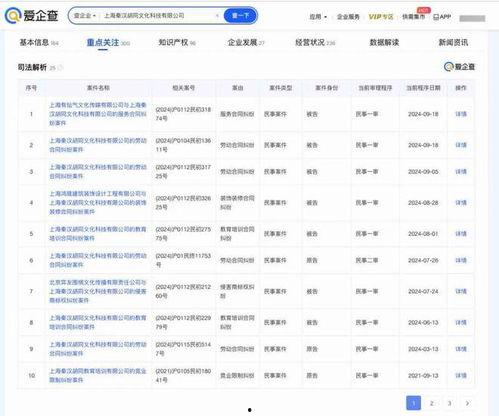
Task: Open the 查企业 search type dropdown
Action: [85, 16]
